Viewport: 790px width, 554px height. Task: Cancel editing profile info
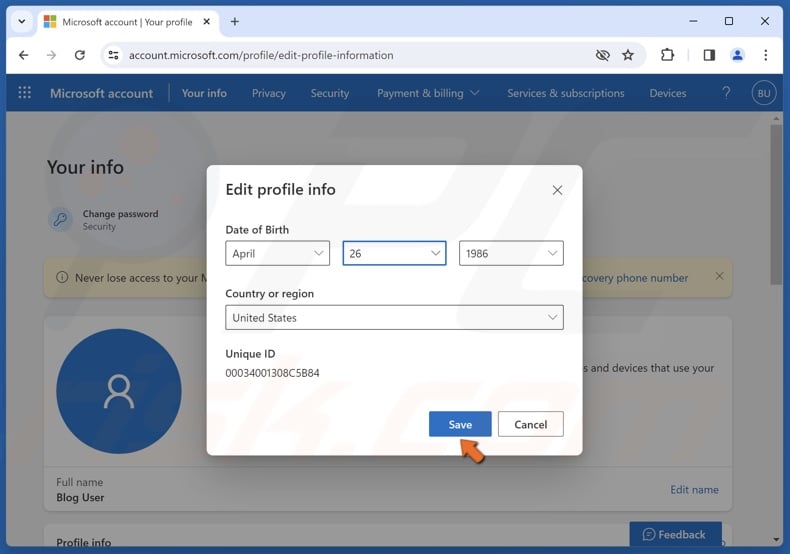pos(531,424)
